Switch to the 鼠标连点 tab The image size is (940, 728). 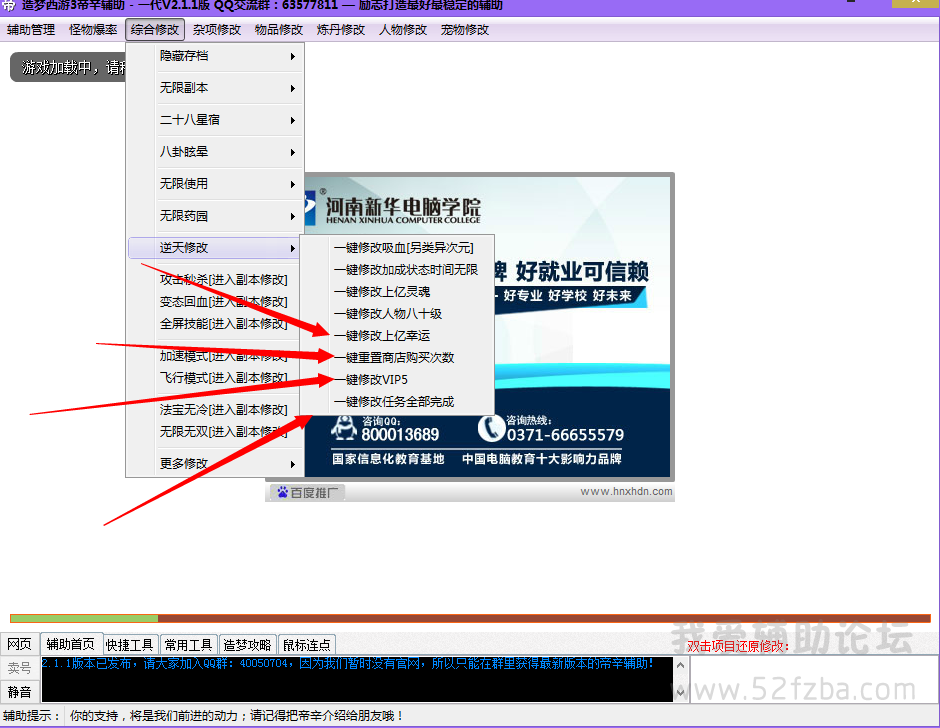point(306,645)
